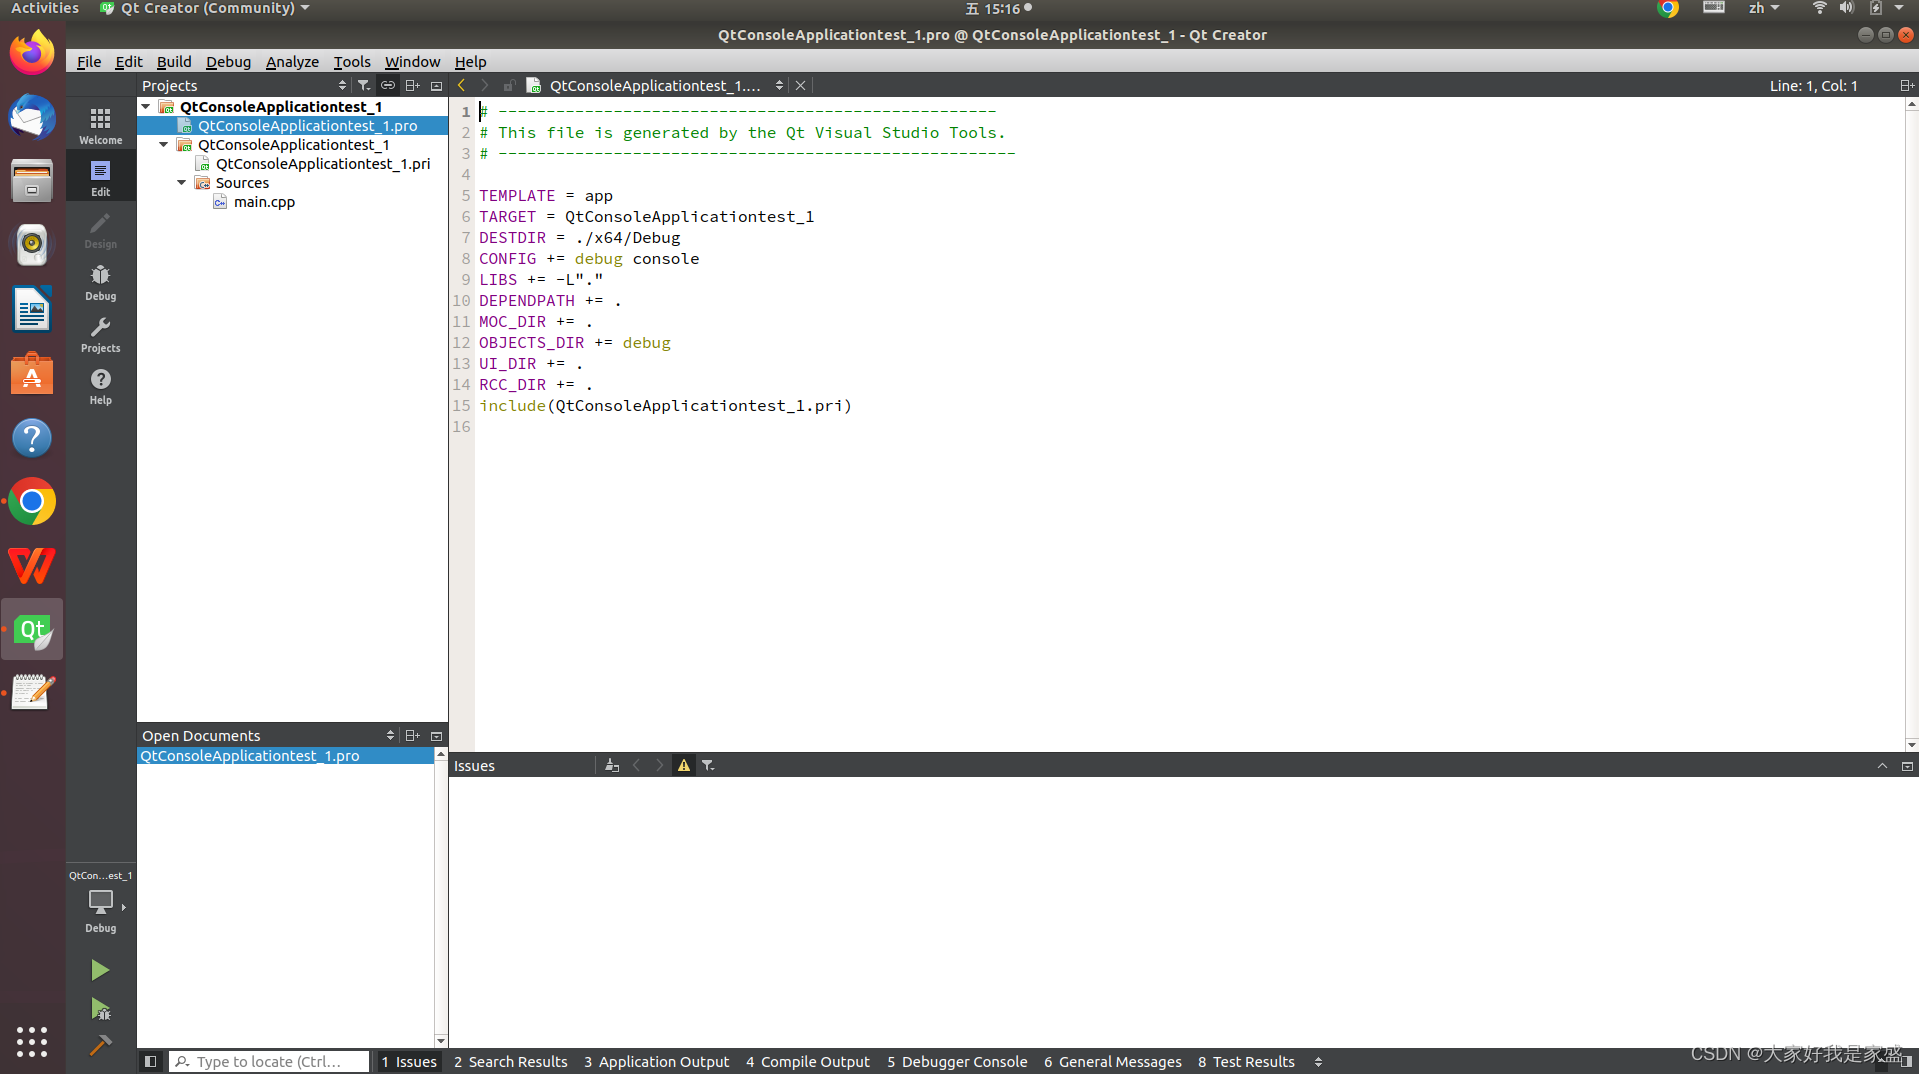Open Show Applications grid in dock
The height and width of the screenshot is (1074, 1919).
[32, 1042]
